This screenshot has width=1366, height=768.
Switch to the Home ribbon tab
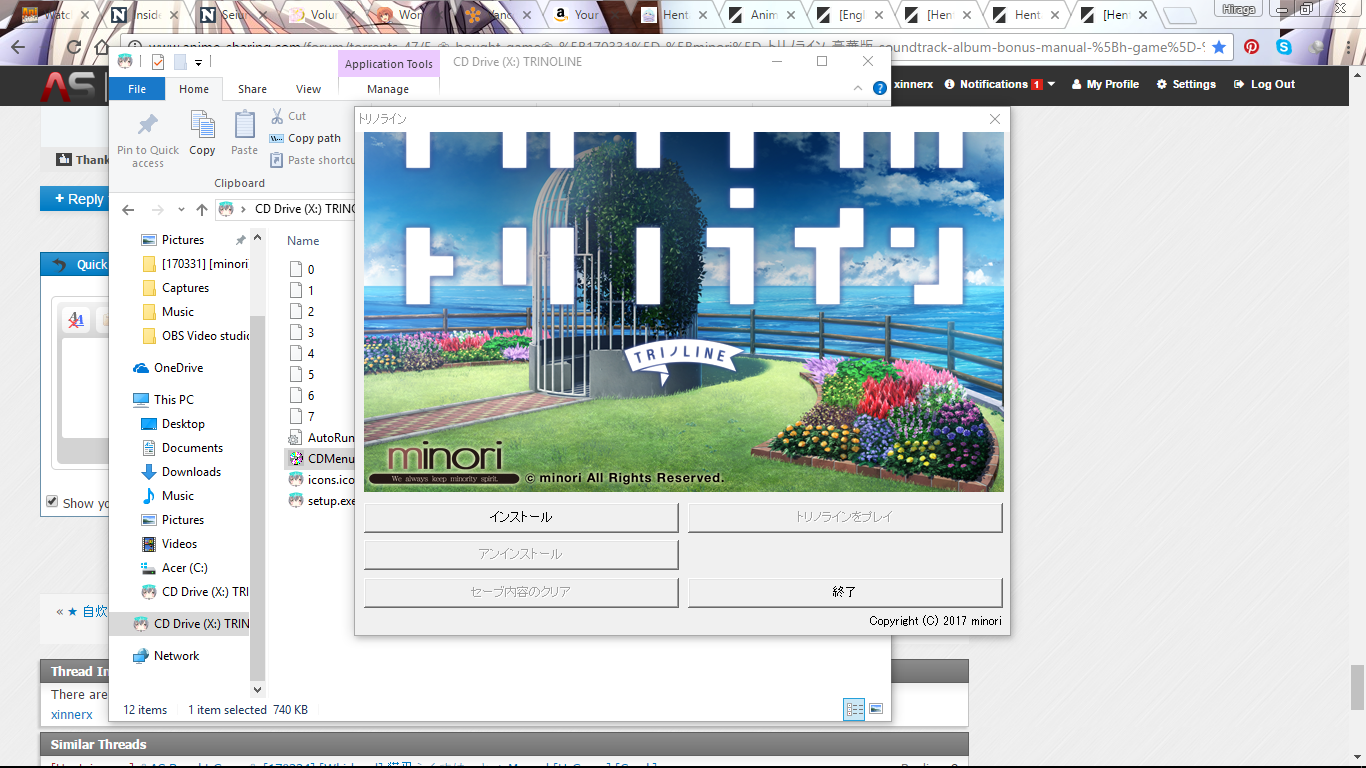click(194, 89)
